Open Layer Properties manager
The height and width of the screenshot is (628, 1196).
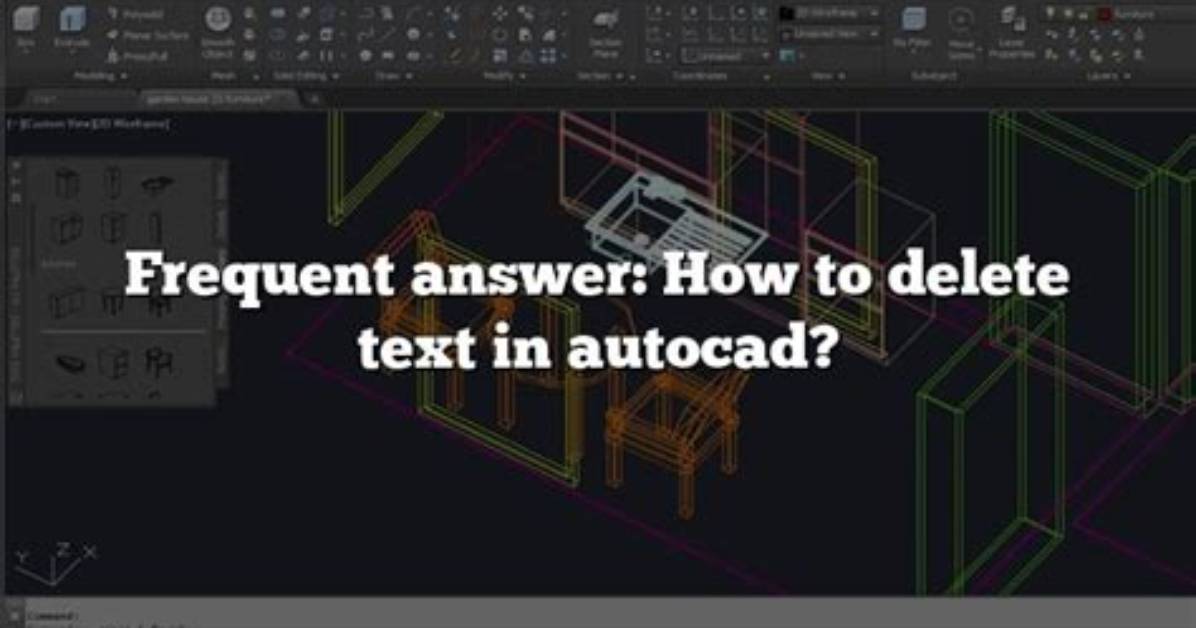(x=1011, y=34)
